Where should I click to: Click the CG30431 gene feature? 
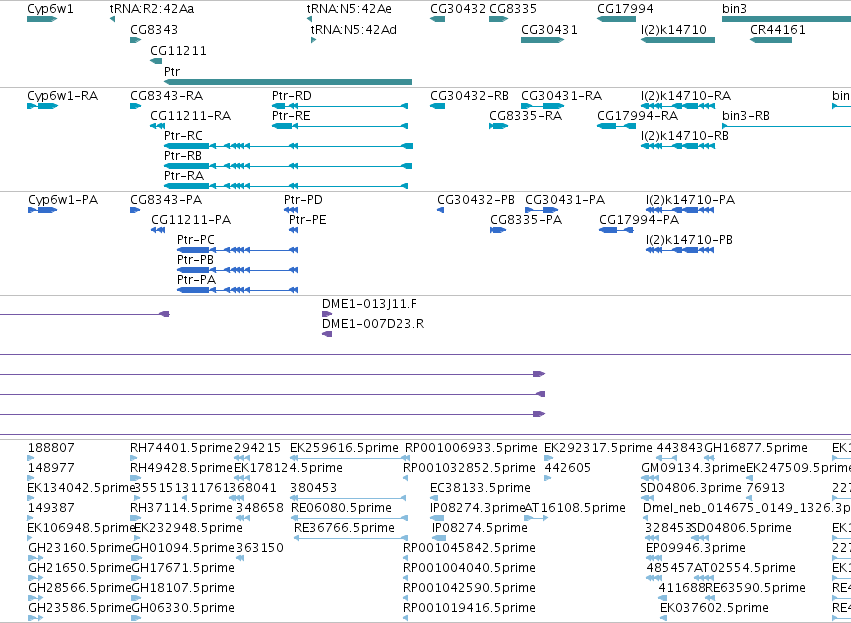click(x=543, y=40)
